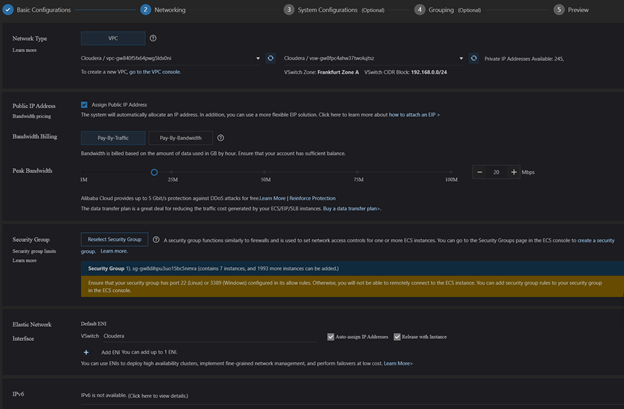Open 'Buy a data transfer plan' link
The height and width of the screenshot is (409, 624).
[x=351, y=208]
